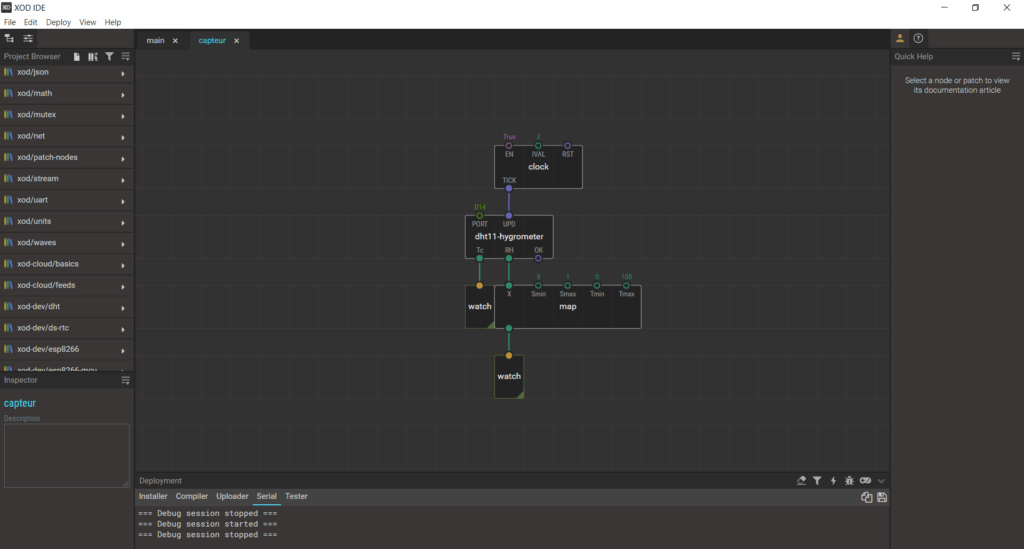Switch to the Compiler tab
Image resolution: width=1024 pixels, height=549 pixels.
click(x=191, y=496)
